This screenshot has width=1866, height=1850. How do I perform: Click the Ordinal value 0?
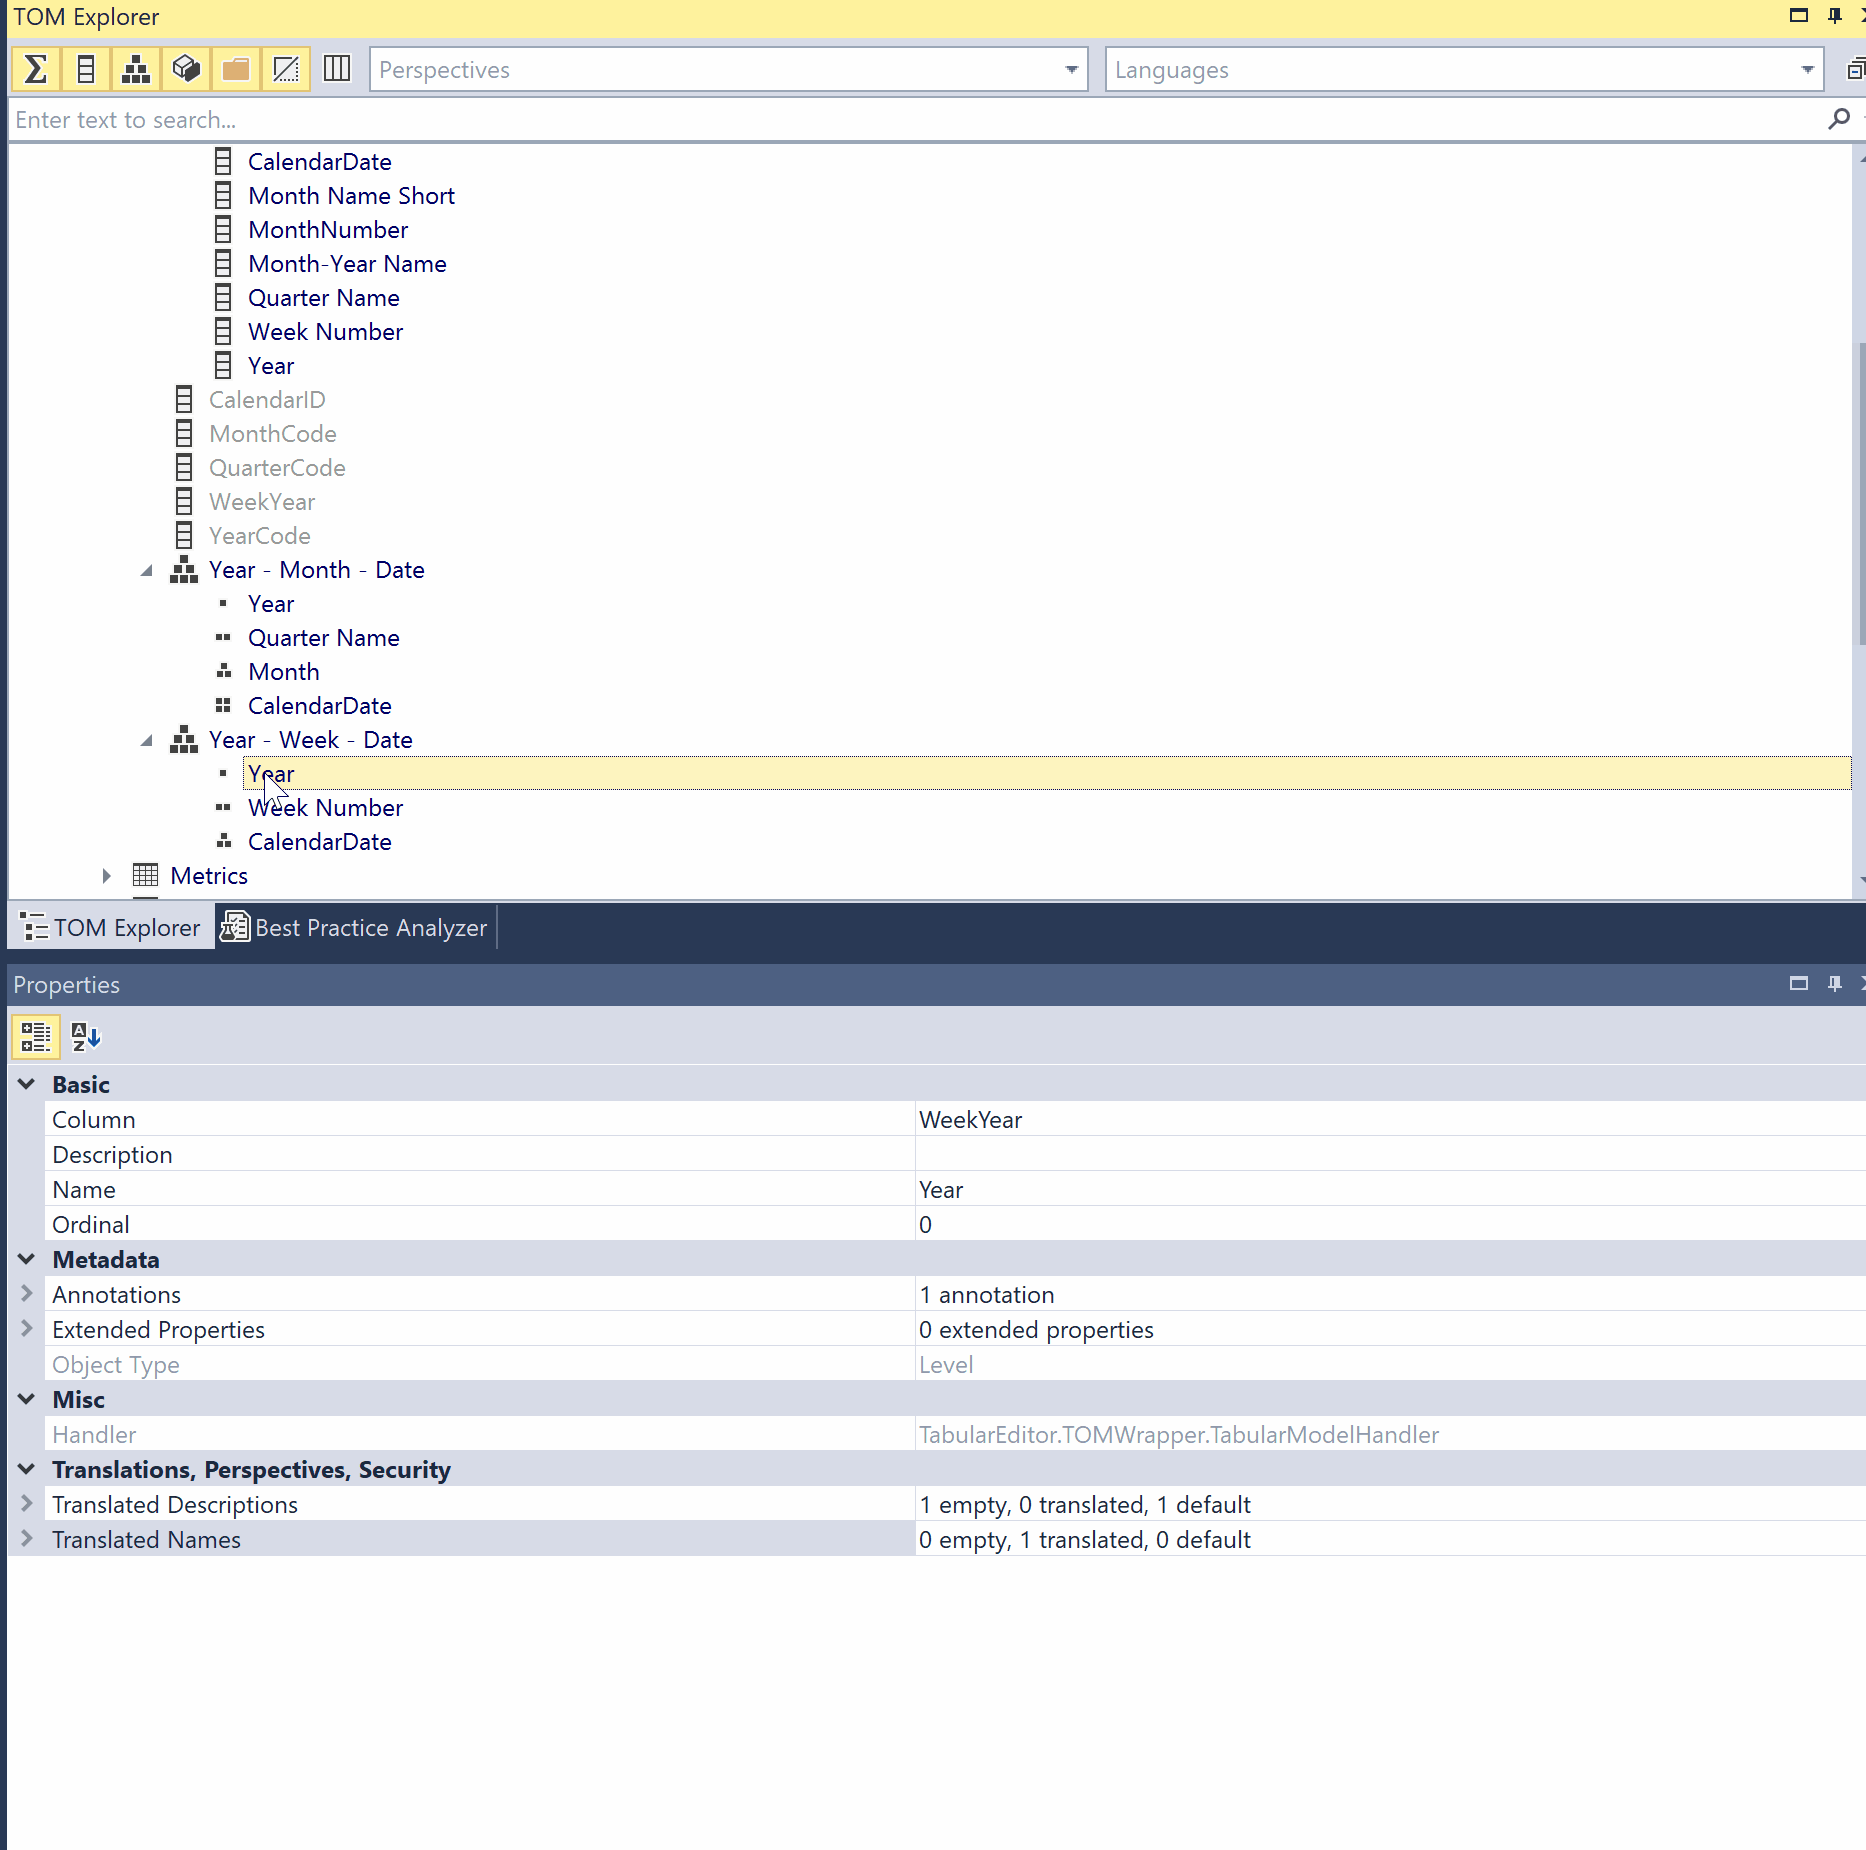(1390, 1225)
